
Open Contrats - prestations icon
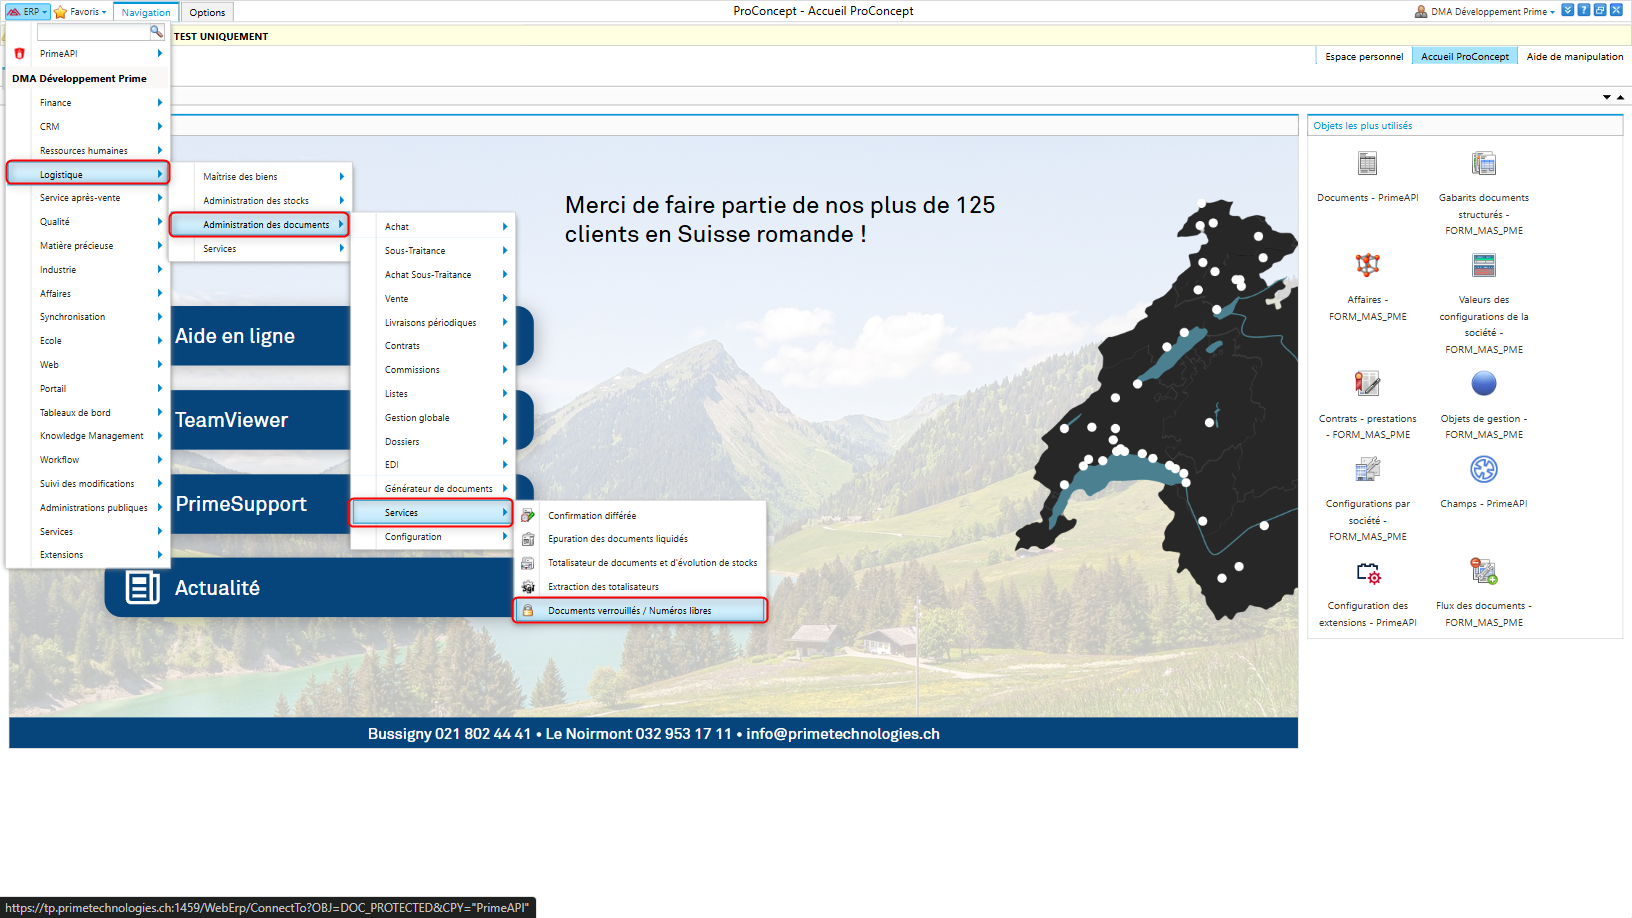[x=1367, y=384]
